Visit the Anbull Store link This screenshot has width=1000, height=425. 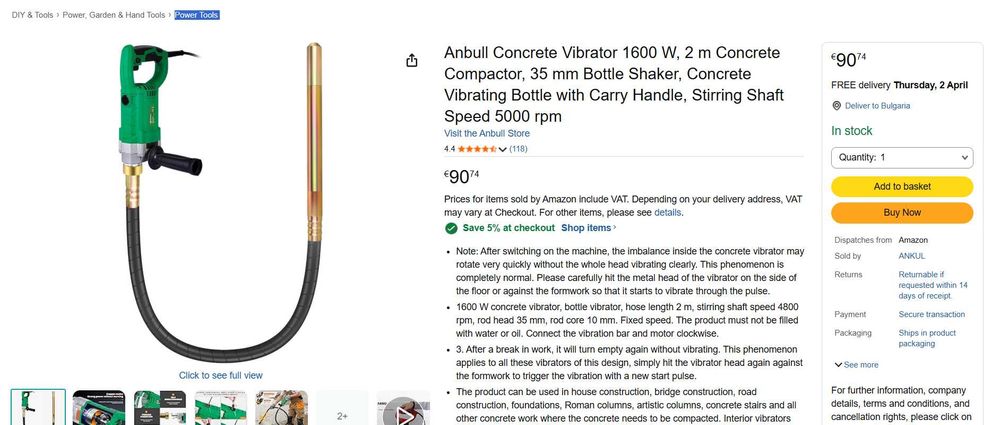coord(487,133)
